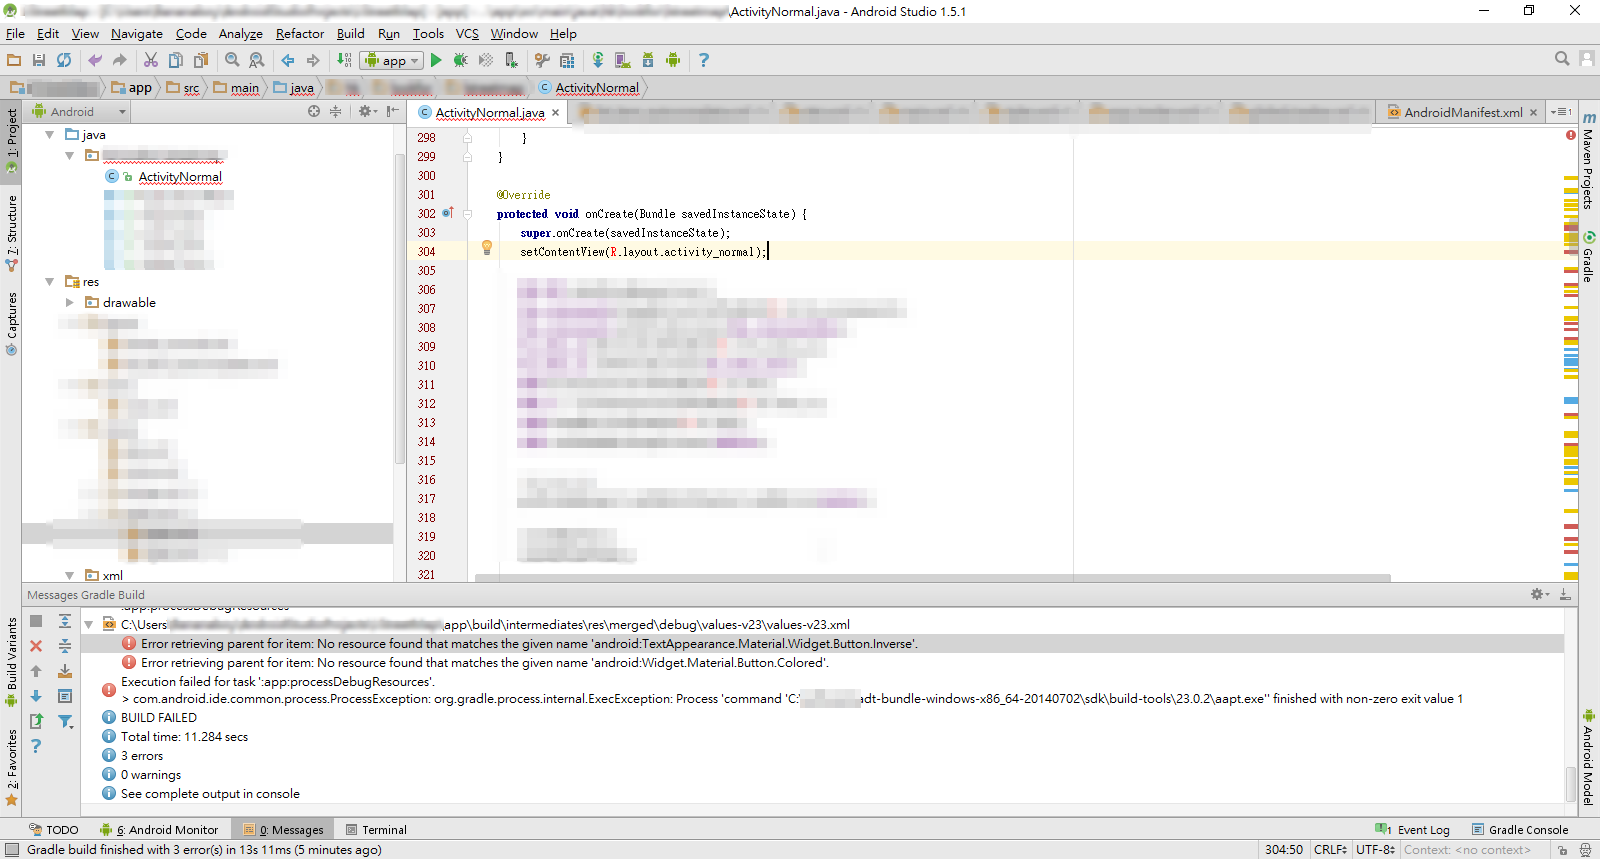Attach debugger to Android process icon
Image resolution: width=1600 pixels, height=859 pixels.
point(511,60)
